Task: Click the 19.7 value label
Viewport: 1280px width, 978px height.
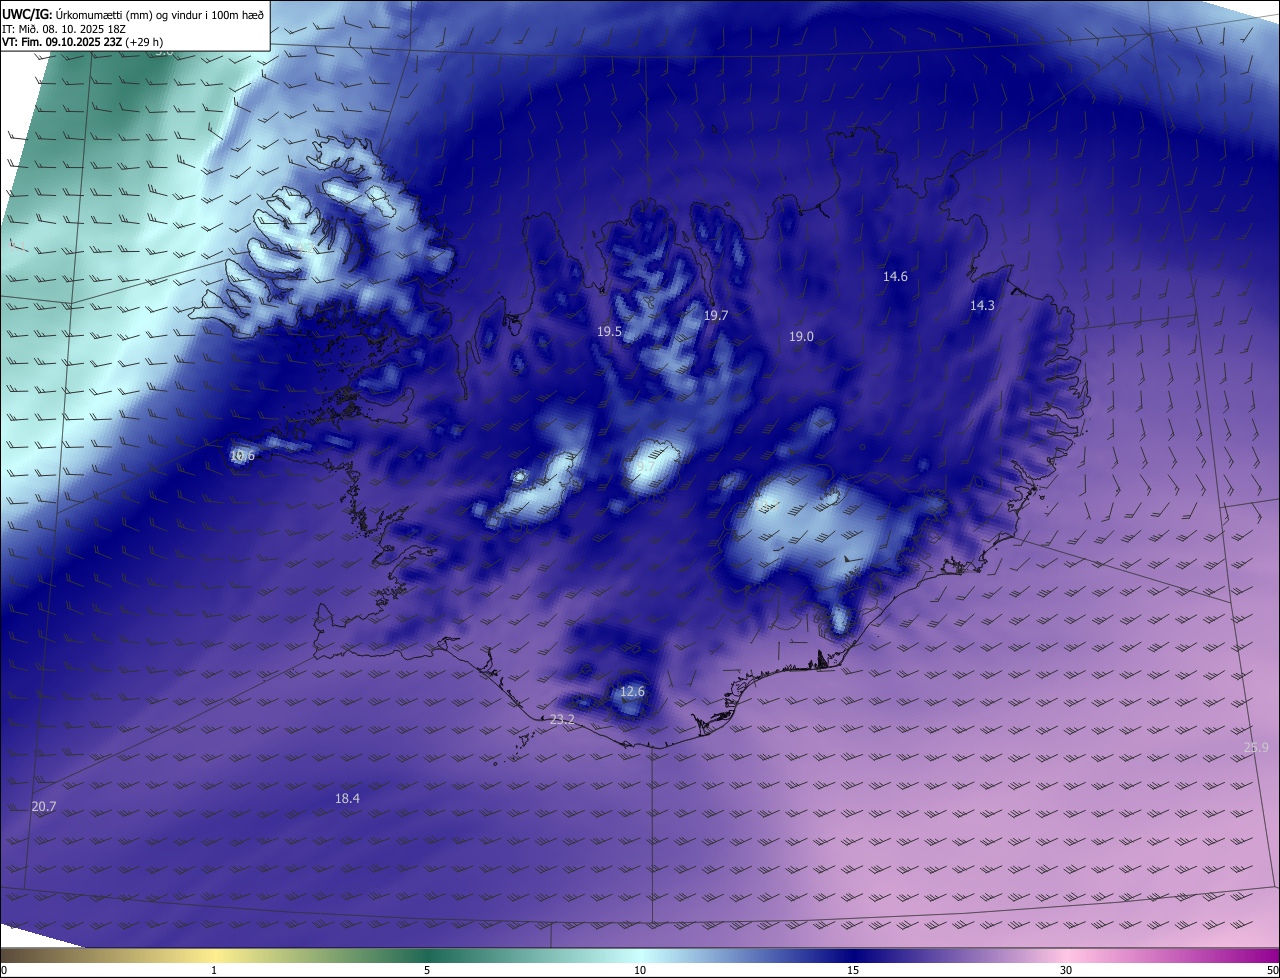Action: click(716, 316)
